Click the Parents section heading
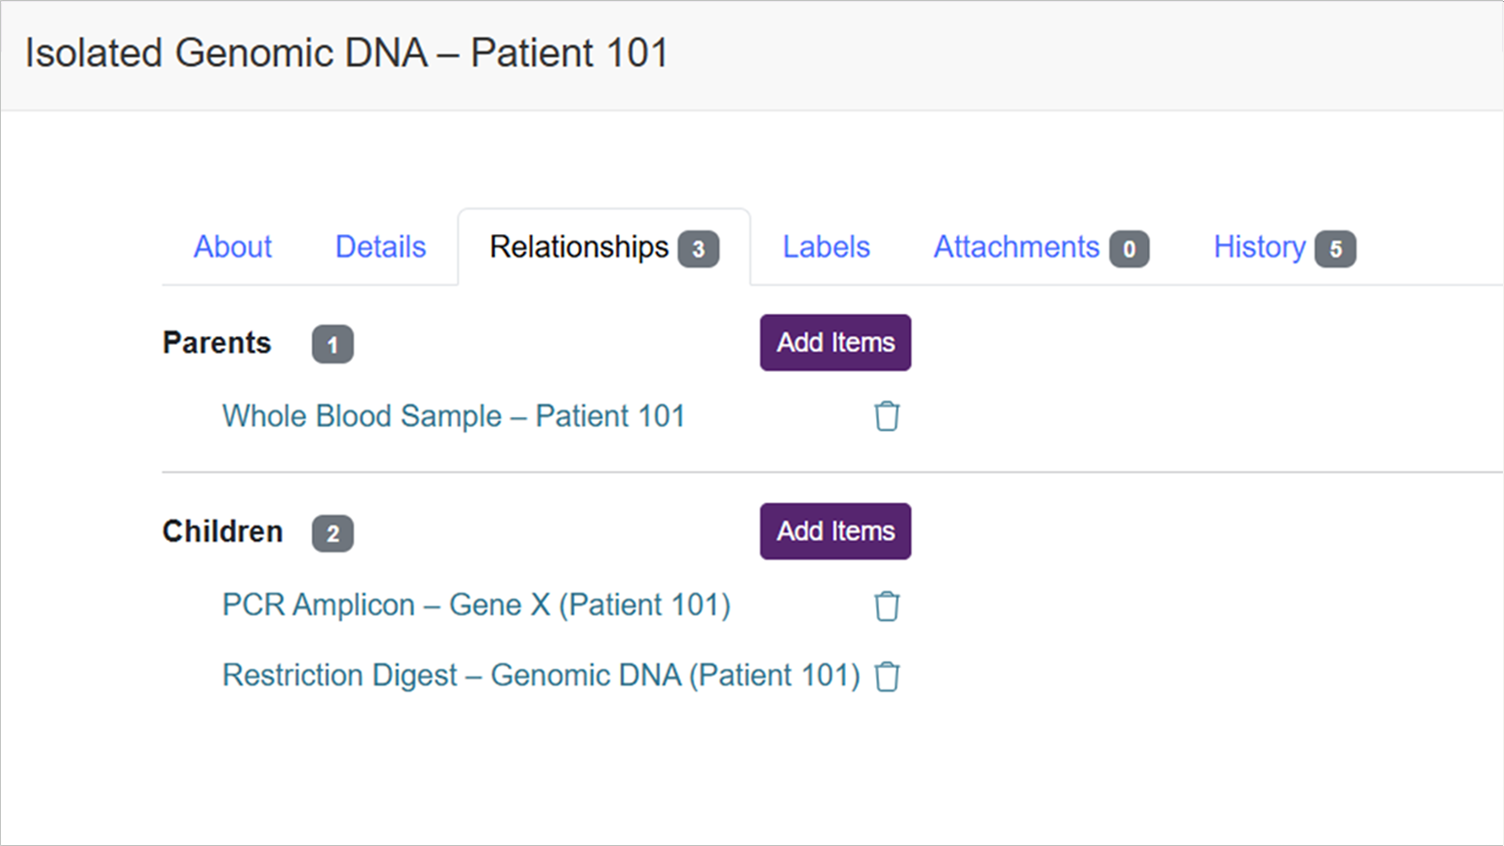The image size is (1504, 846). click(217, 343)
